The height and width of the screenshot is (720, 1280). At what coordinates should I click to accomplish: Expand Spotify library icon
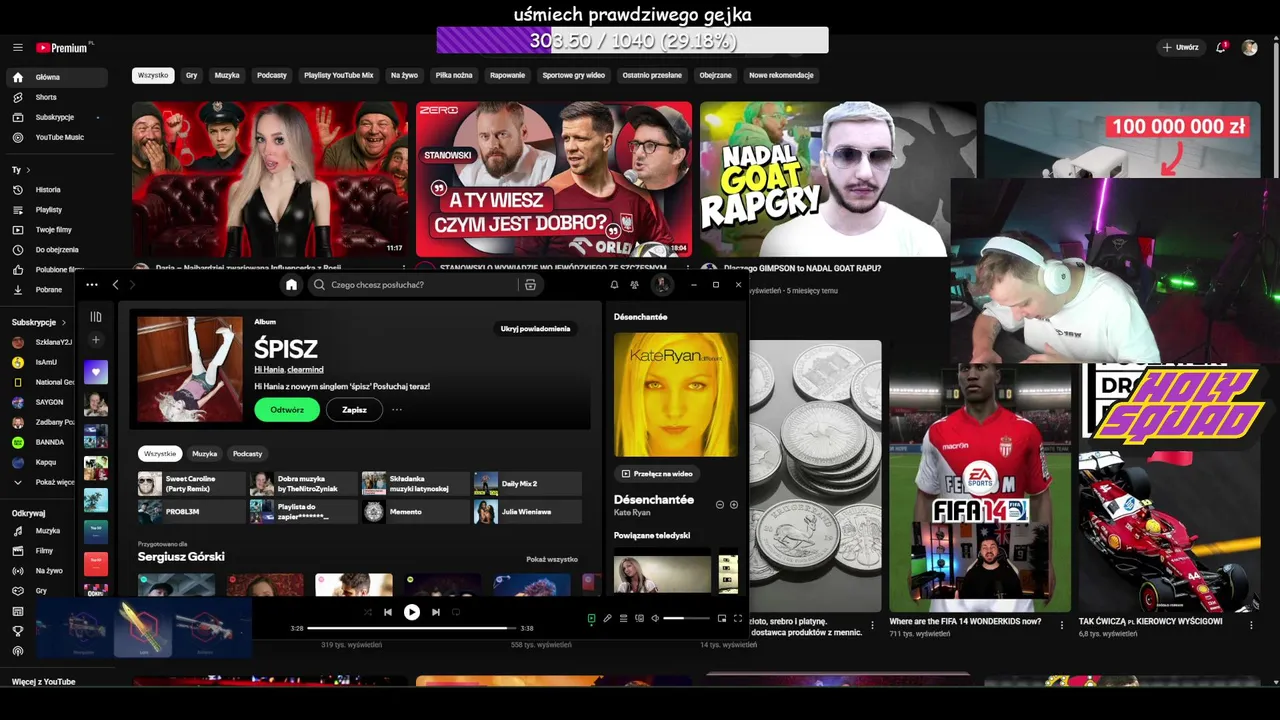coord(96,317)
